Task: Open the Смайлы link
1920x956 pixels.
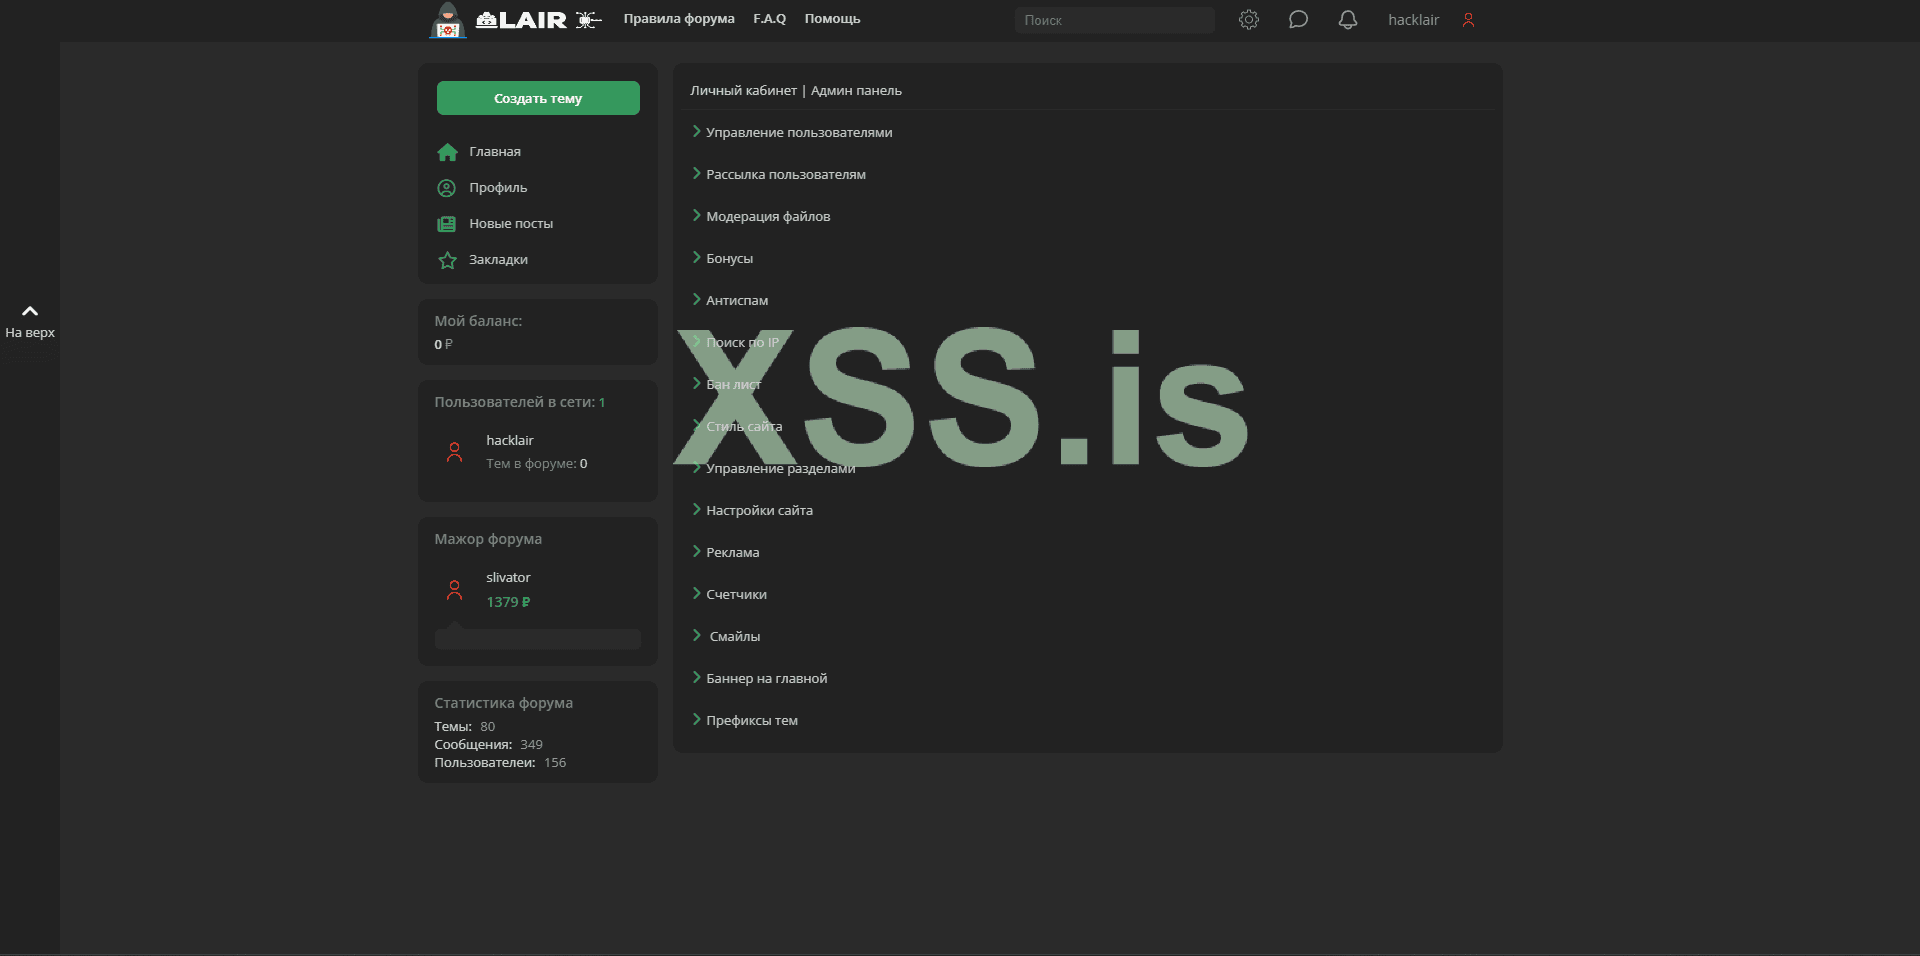Action: coord(735,636)
